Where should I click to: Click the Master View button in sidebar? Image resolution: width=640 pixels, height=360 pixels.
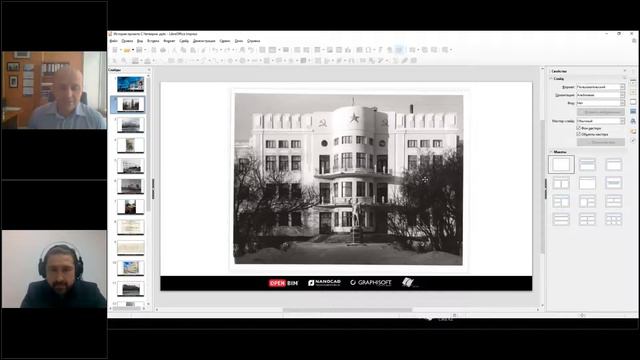pos(600,142)
